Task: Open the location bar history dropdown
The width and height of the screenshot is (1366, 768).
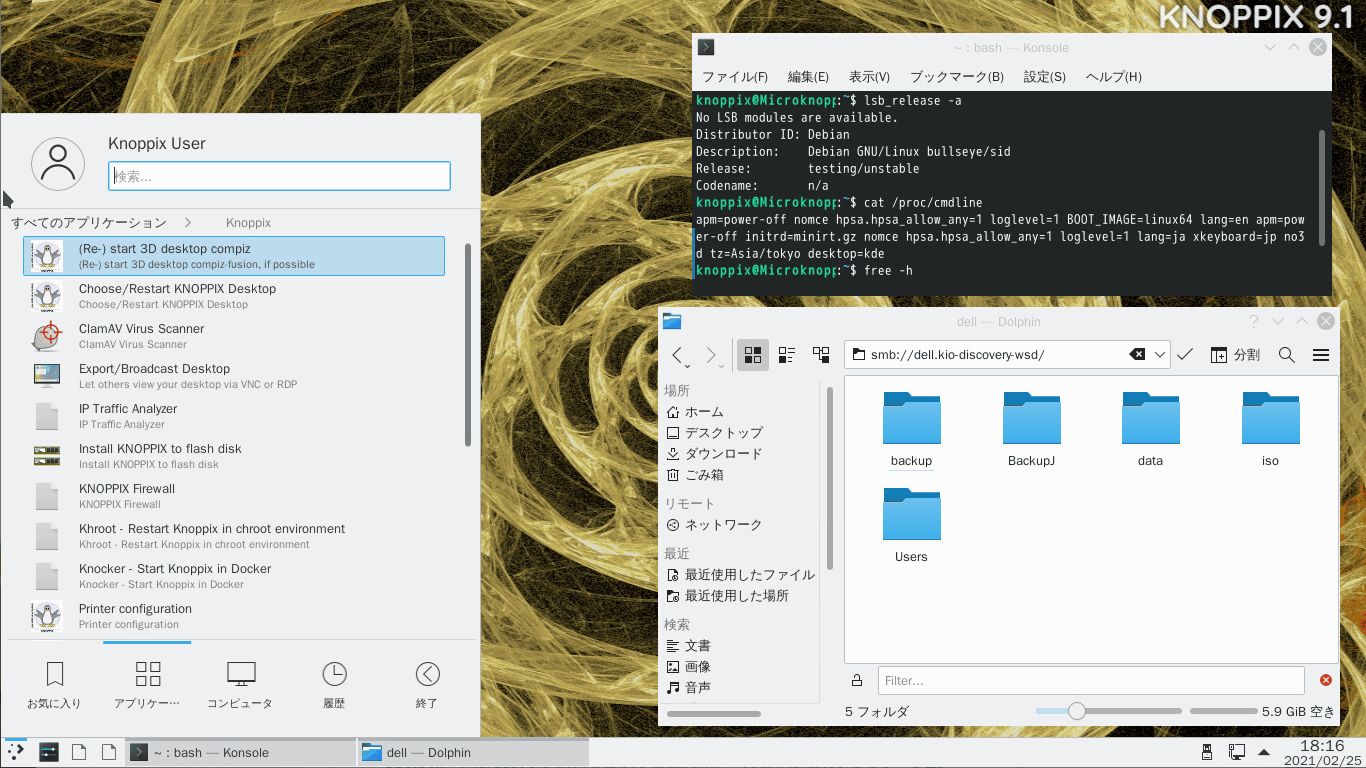Action: (x=1160, y=354)
